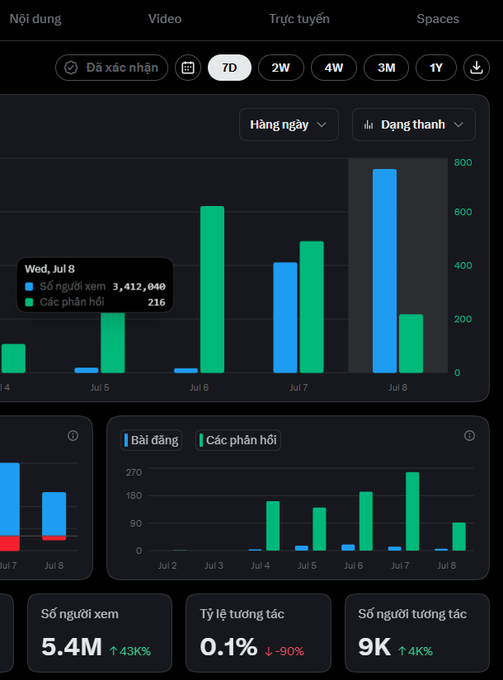Select the 3M time range
The width and height of the screenshot is (503, 680).
[386, 68]
